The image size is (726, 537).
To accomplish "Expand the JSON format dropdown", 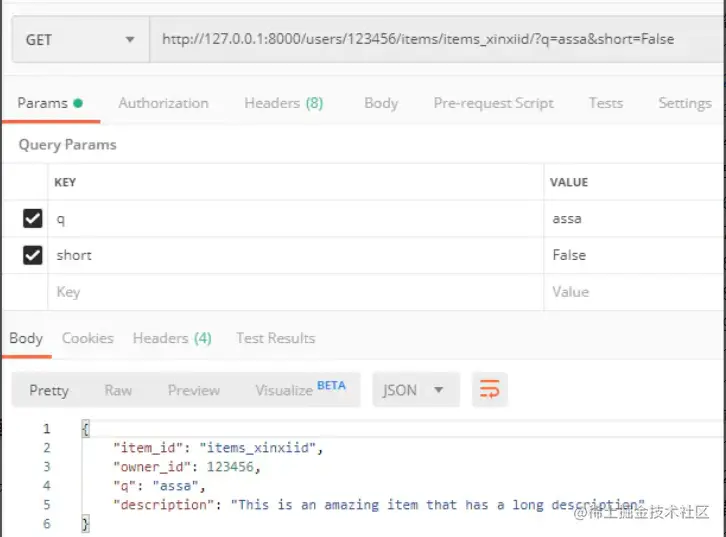I will pyautogui.click(x=416, y=390).
